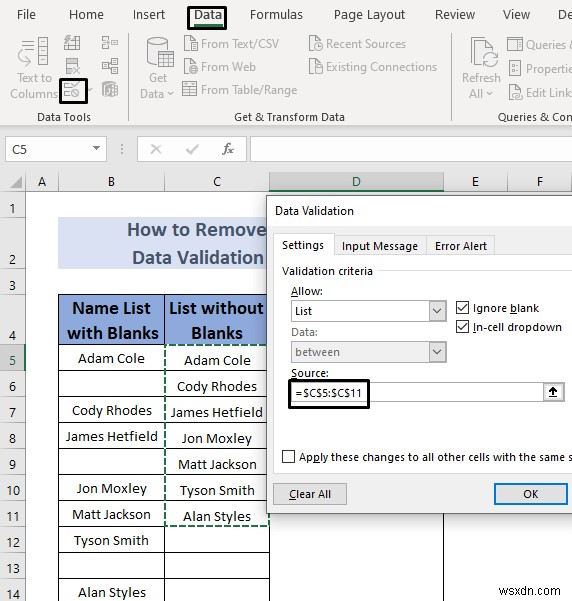Open the File tab

(x=26, y=15)
